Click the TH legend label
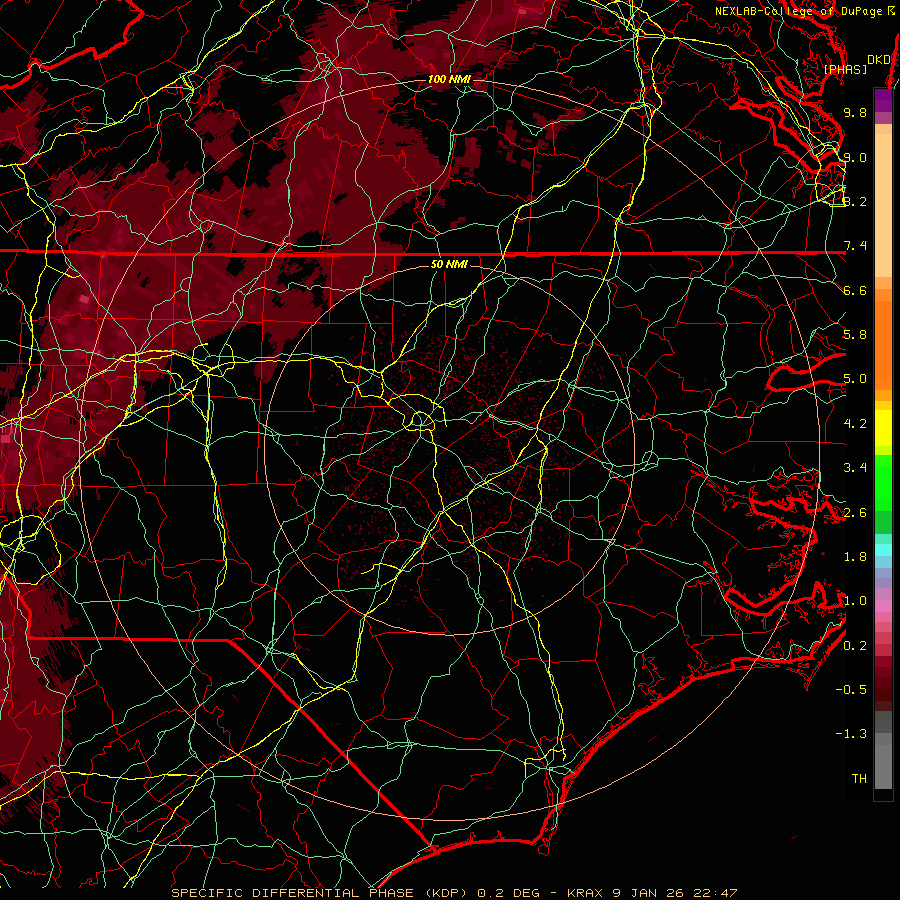 tap(859, 779)
